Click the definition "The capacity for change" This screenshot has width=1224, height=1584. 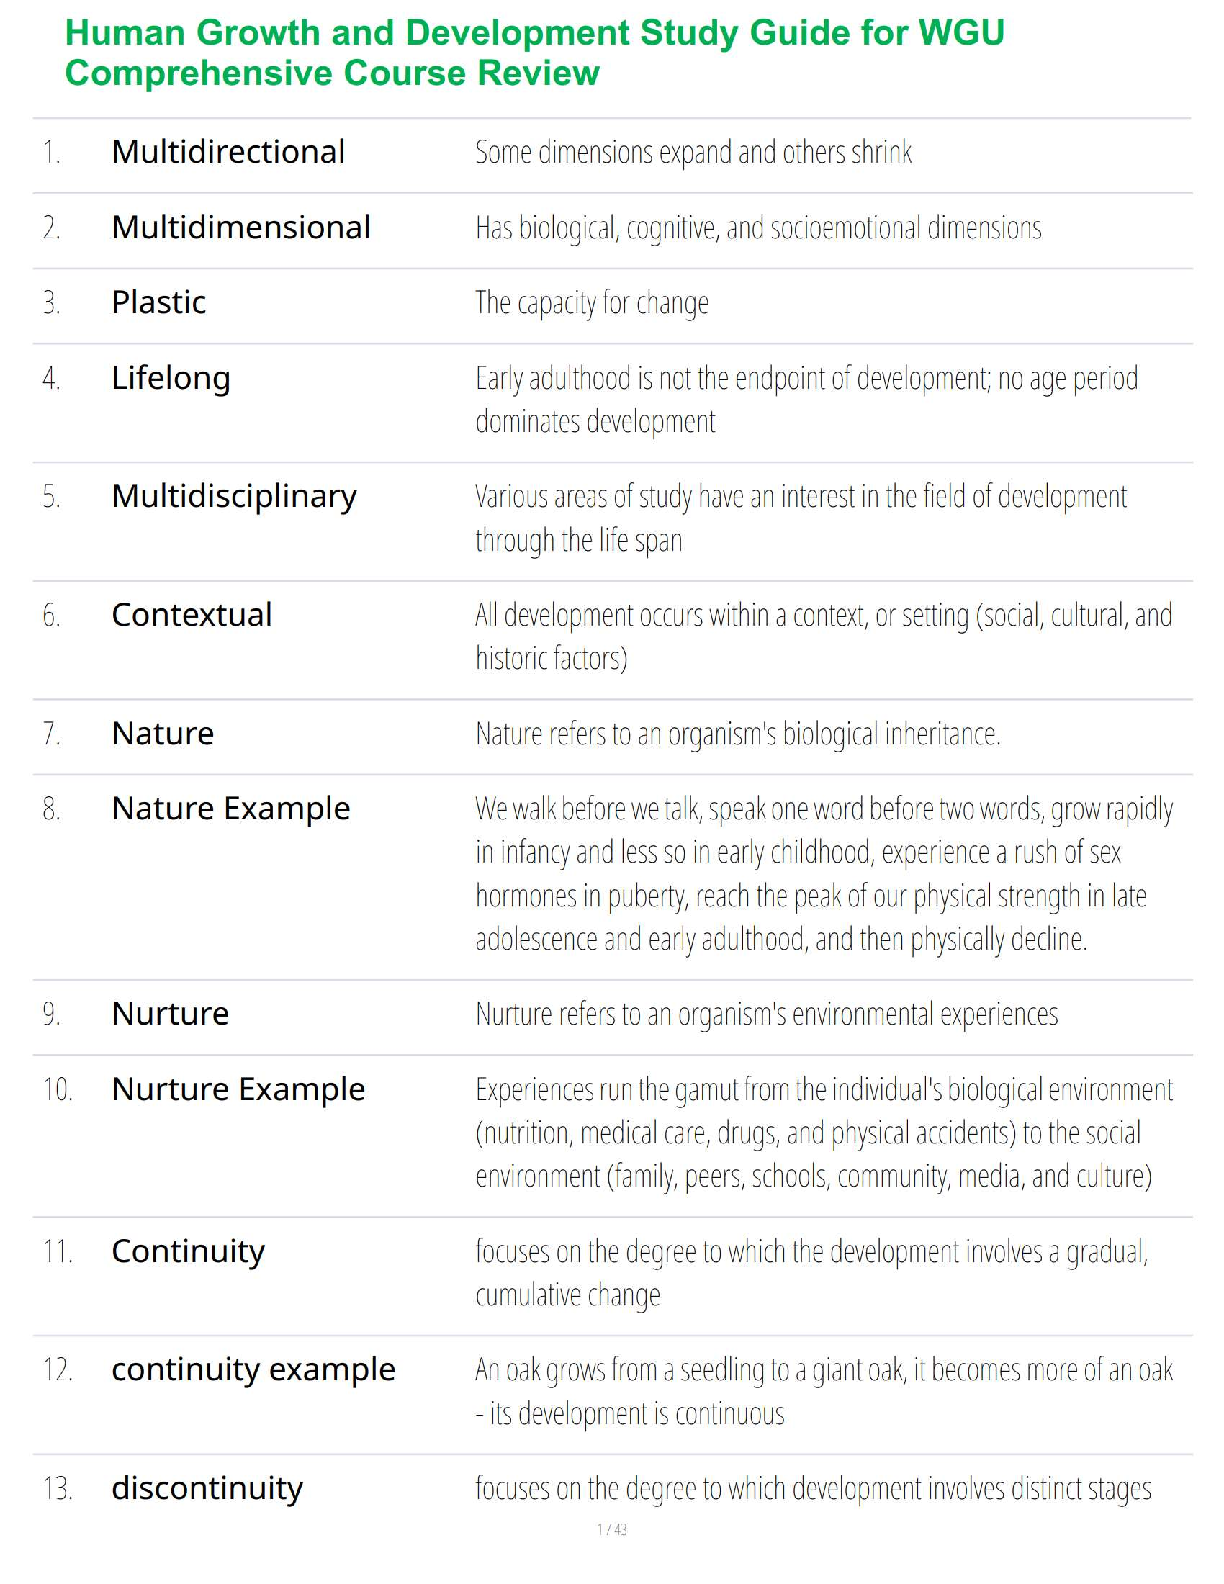(592, 302)
